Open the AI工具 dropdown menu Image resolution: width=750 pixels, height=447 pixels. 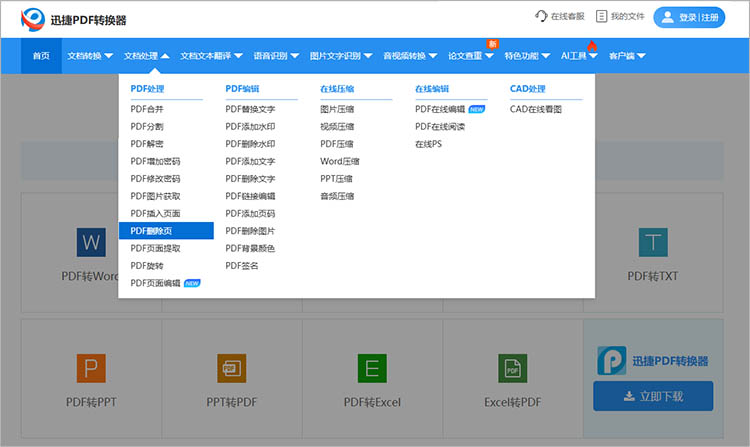579,56
